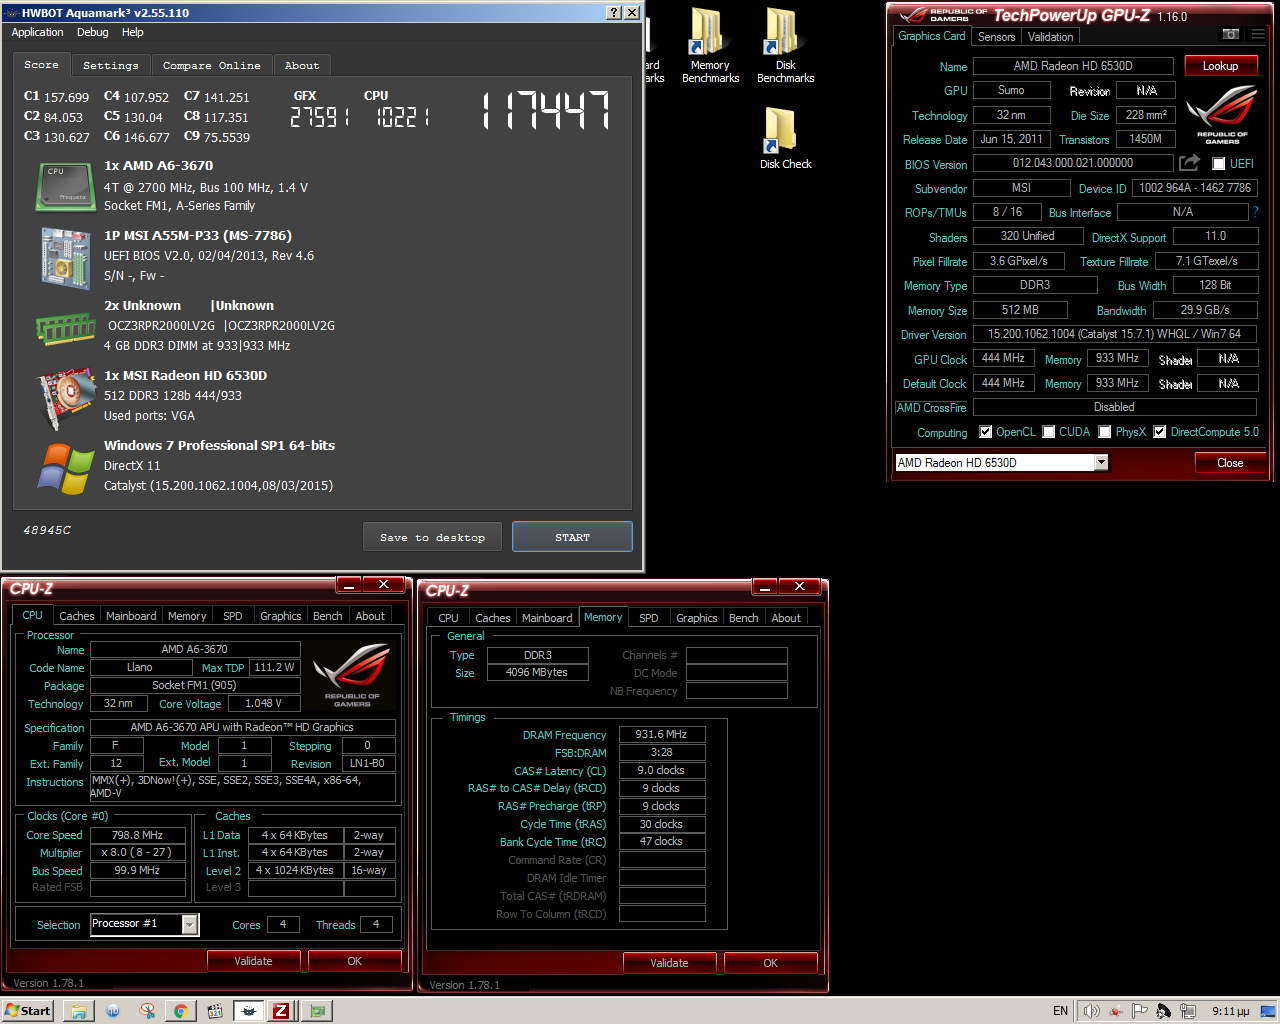Click the DRAM Frequency 931.6 MHz field
The image size is (1280, 1024).
click(x=662, y=734)
